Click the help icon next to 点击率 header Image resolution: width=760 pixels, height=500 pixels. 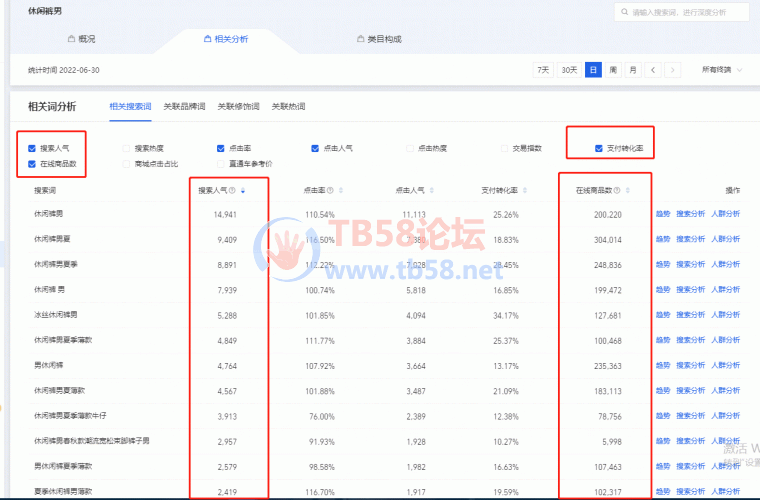(330, 190)
